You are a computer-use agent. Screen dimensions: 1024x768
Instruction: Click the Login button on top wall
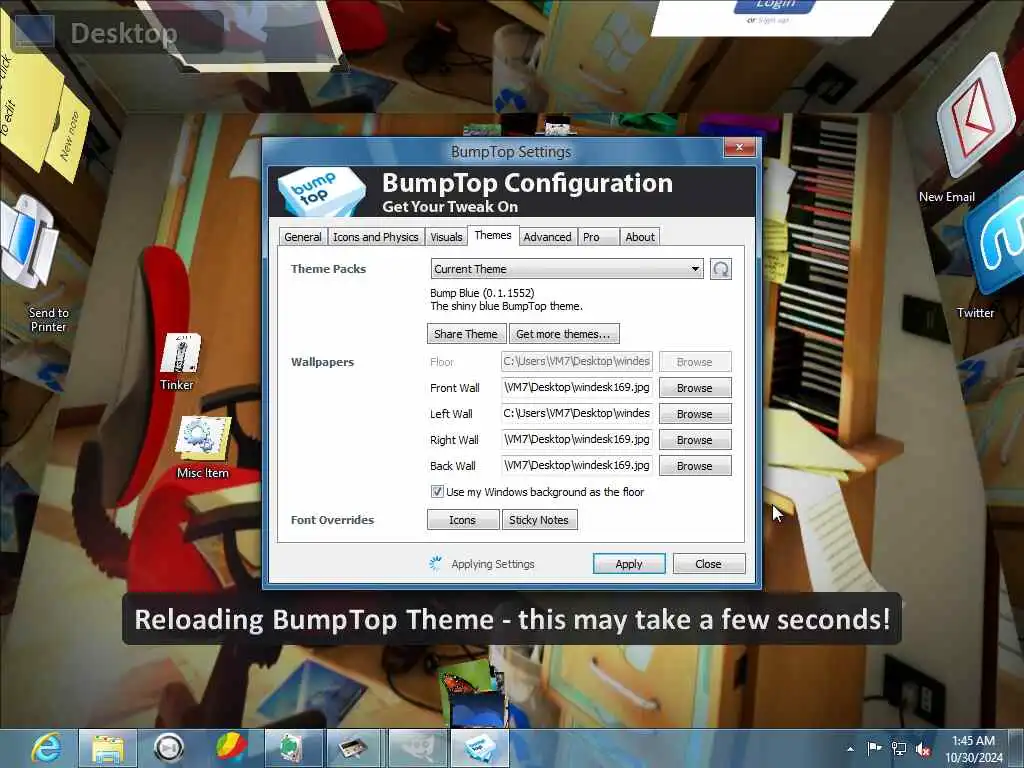pos(775,5)
